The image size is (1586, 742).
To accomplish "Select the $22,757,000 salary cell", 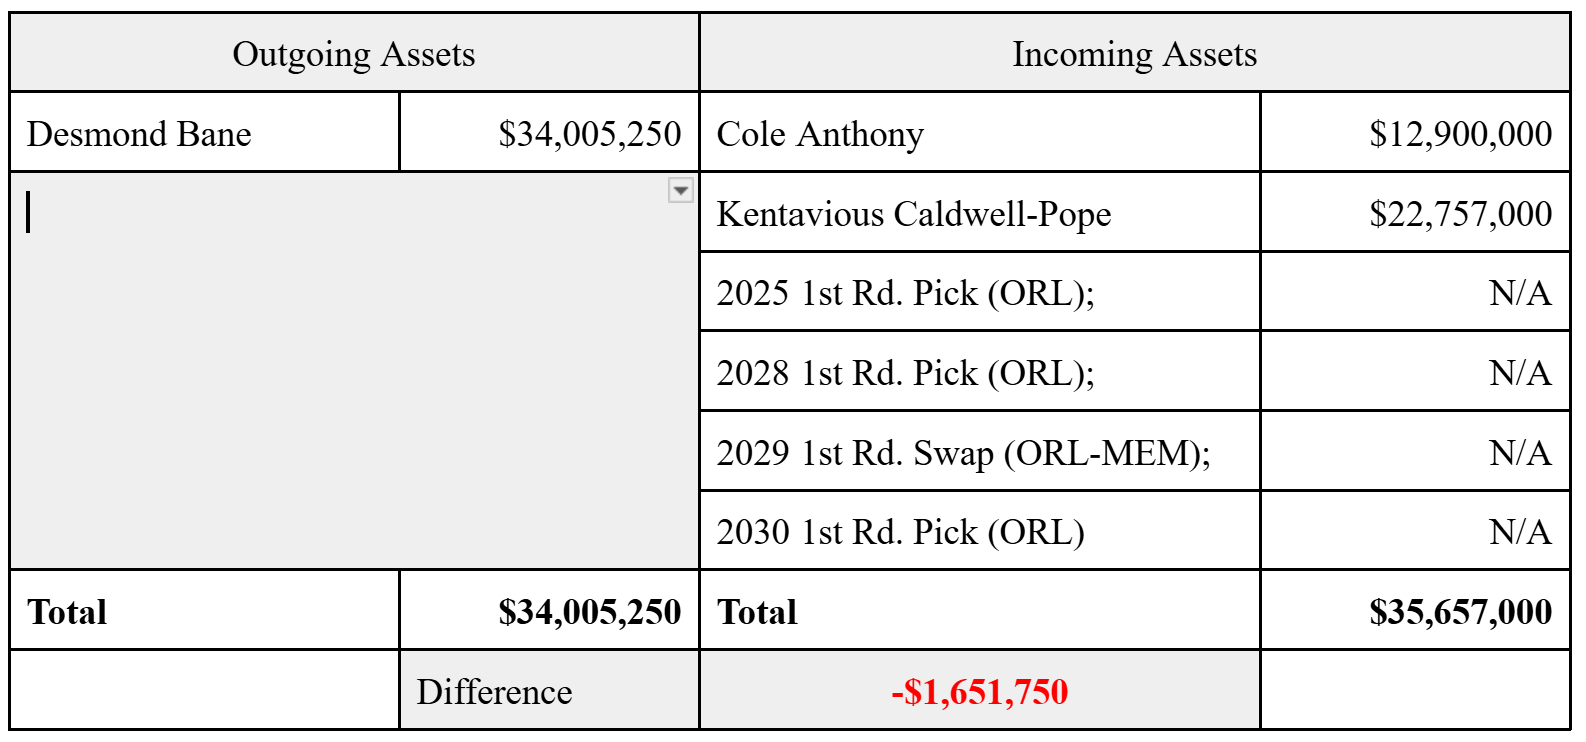I will [x=1415, y=212].
